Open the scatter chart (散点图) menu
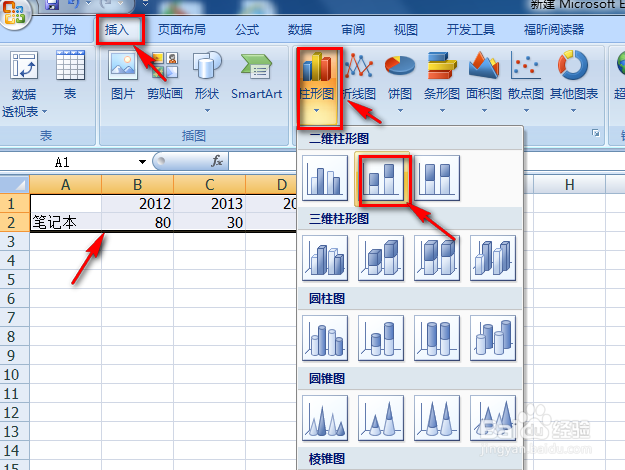The width and height of the screenshot is (625, 470). point(526,82)
